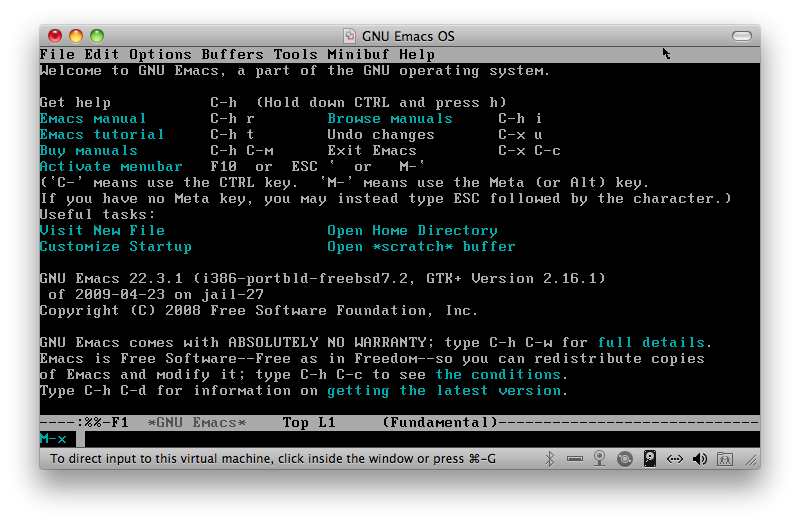Click the USB device icon in status bar
Screen dimensions: 800x524
tap(575, 459)
